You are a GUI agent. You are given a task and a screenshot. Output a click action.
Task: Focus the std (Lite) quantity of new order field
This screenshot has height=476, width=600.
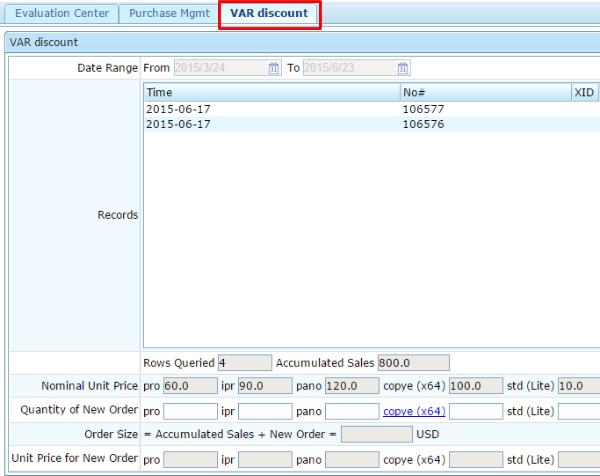(x=579, y=411)
